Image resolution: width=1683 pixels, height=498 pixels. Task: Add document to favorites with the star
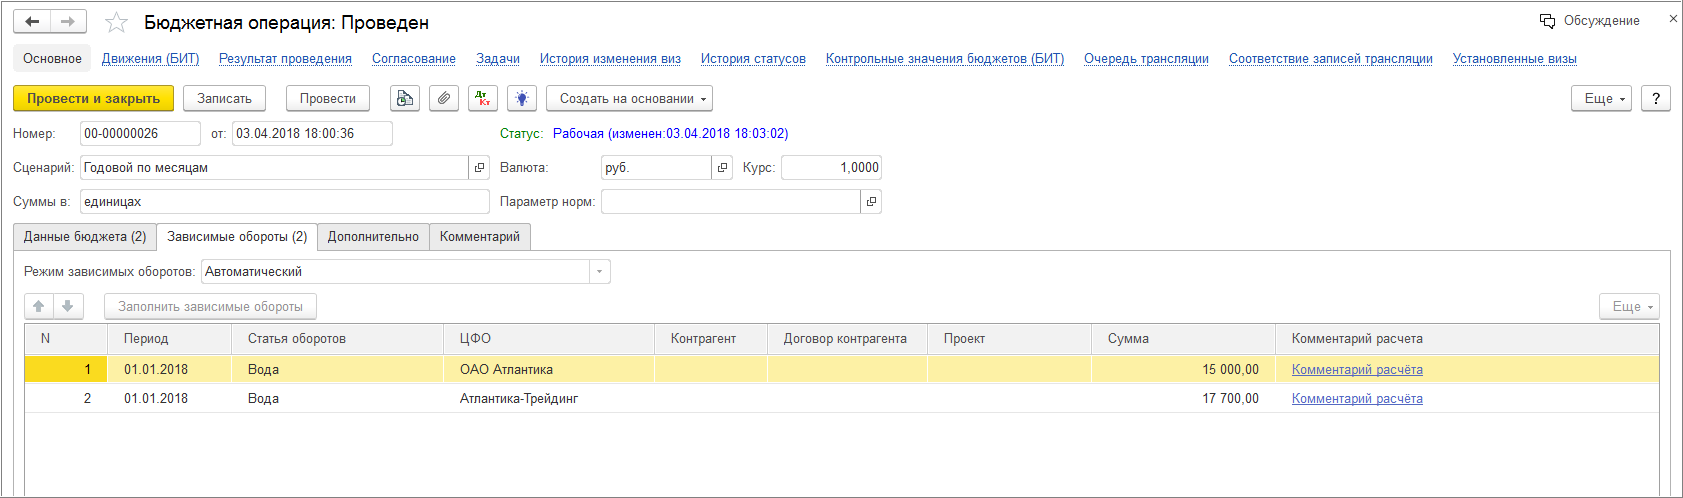(117, 23)
